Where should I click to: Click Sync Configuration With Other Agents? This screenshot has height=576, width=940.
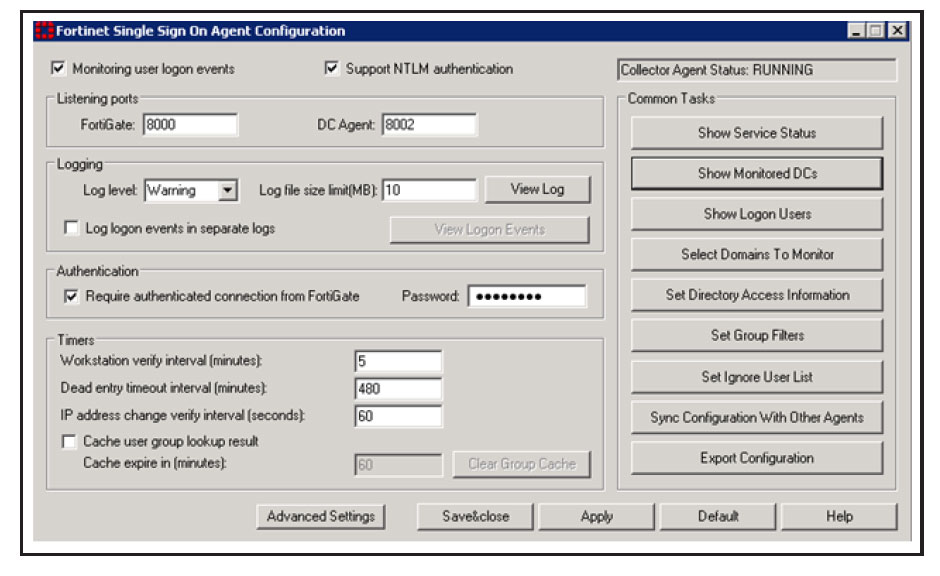coord(757,417)
